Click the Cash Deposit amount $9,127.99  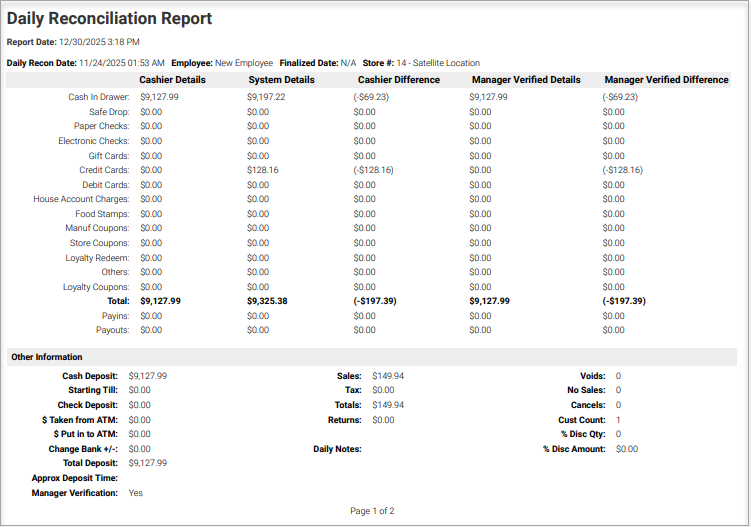(148, 376)
